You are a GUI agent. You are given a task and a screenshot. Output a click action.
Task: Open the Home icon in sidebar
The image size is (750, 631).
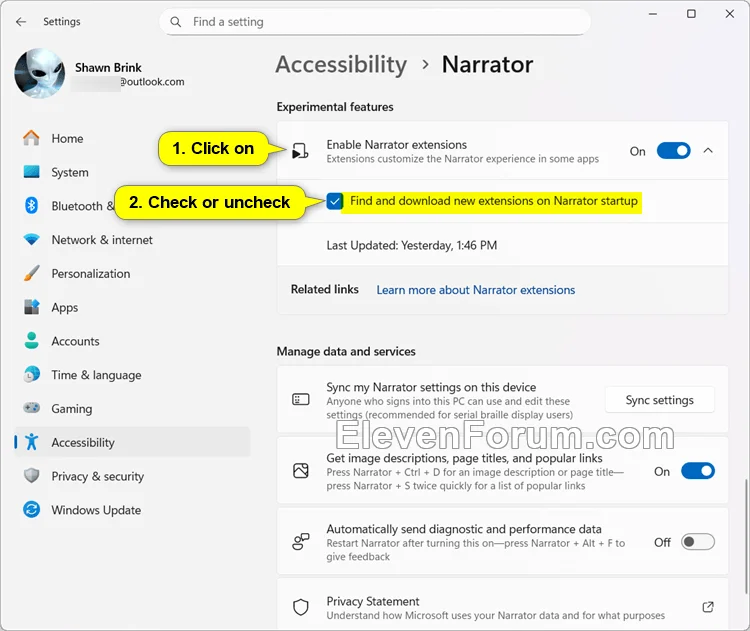tap(32, 138)
